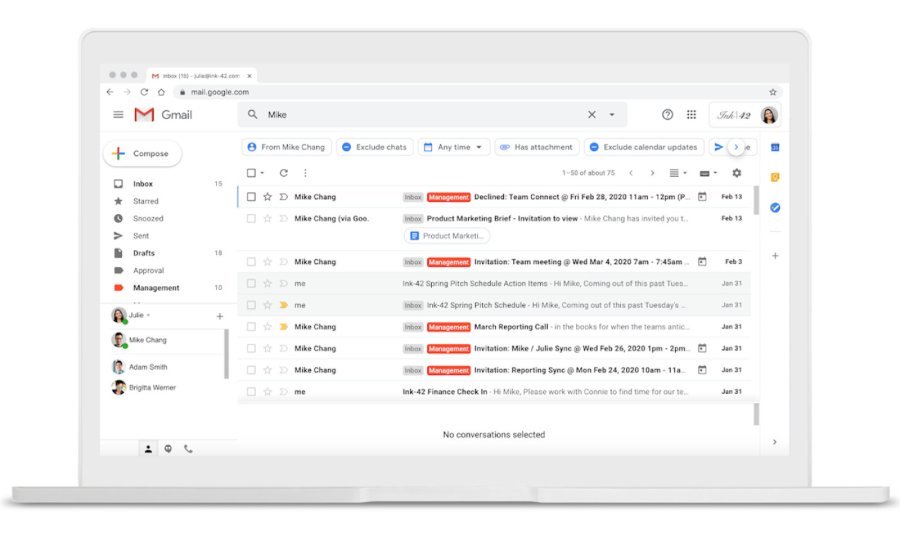Apply the From Mike Chang filter chip
This screenshot has height=540, width=900.
(x=286, y=147)
